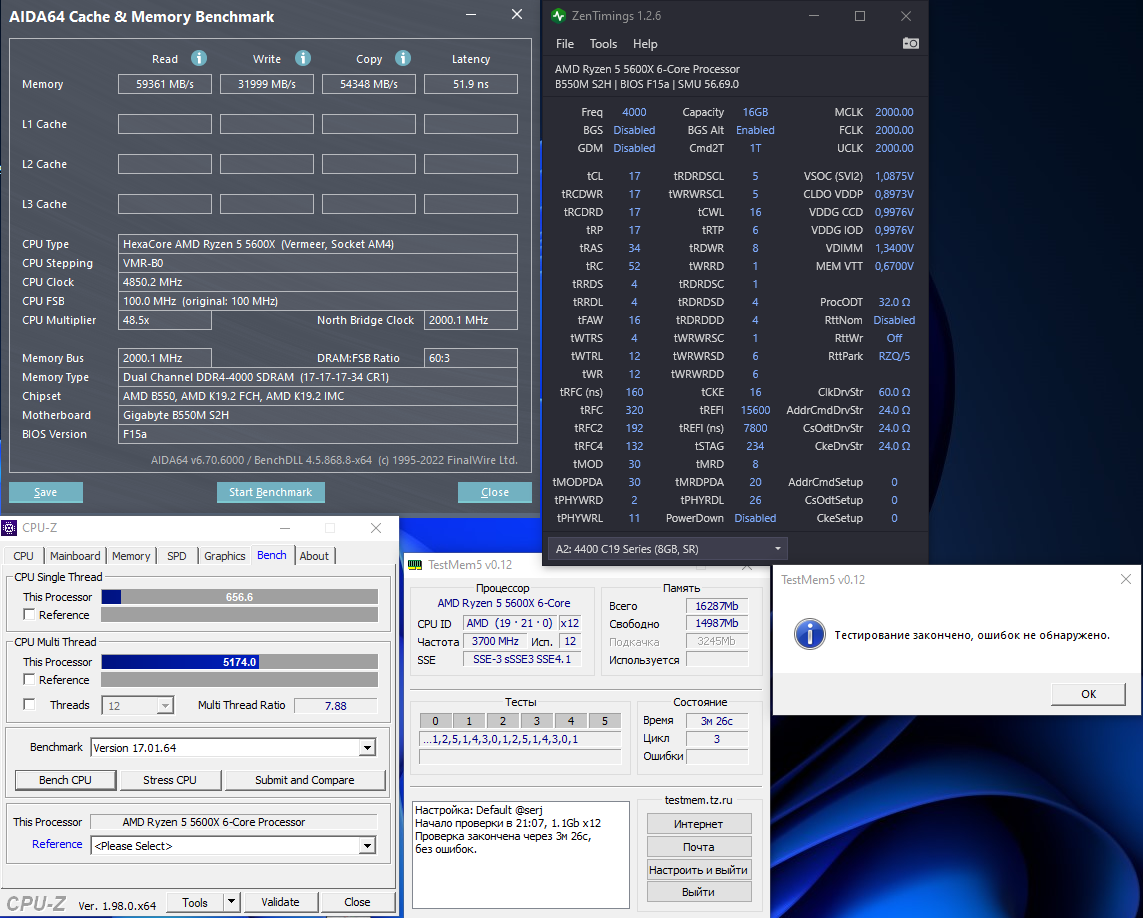Click the blue information icon in dialog
1143x918 pixels.
[809, 634]
